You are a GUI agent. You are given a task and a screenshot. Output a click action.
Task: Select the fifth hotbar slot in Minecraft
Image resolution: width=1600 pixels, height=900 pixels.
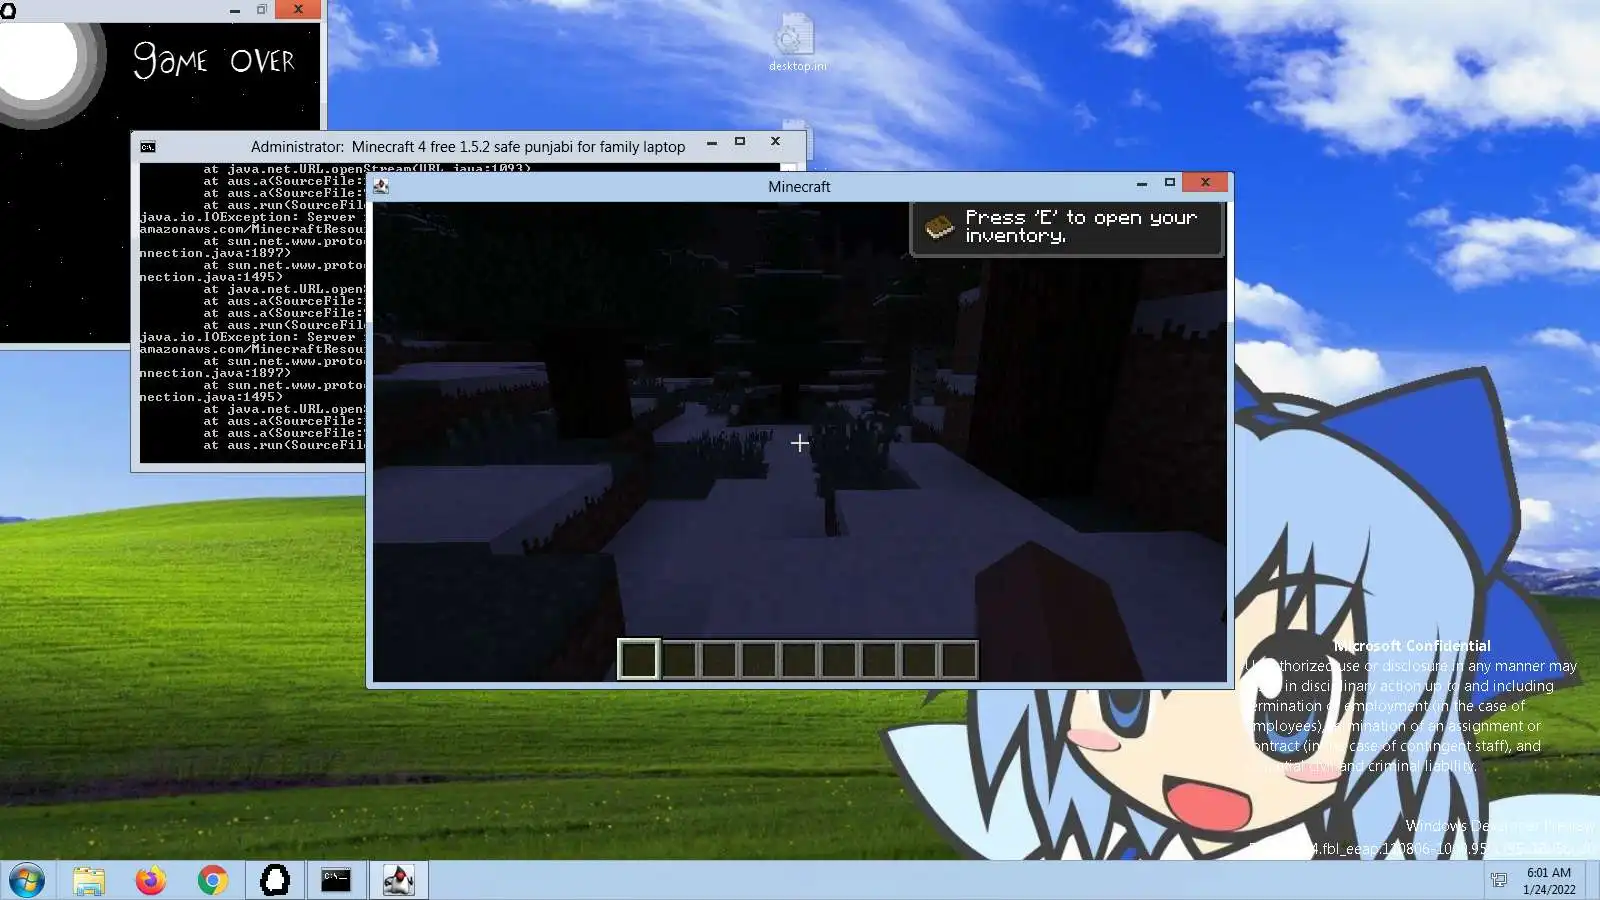click(799, 660)
